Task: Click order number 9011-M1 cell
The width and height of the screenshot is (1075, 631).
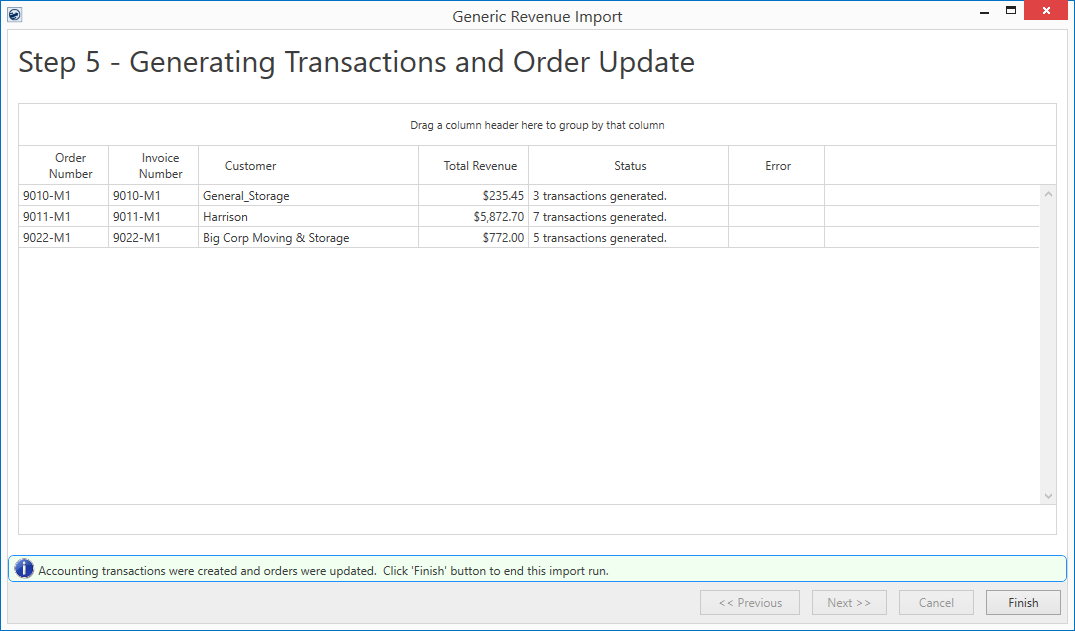Action: tap(45, 217)
